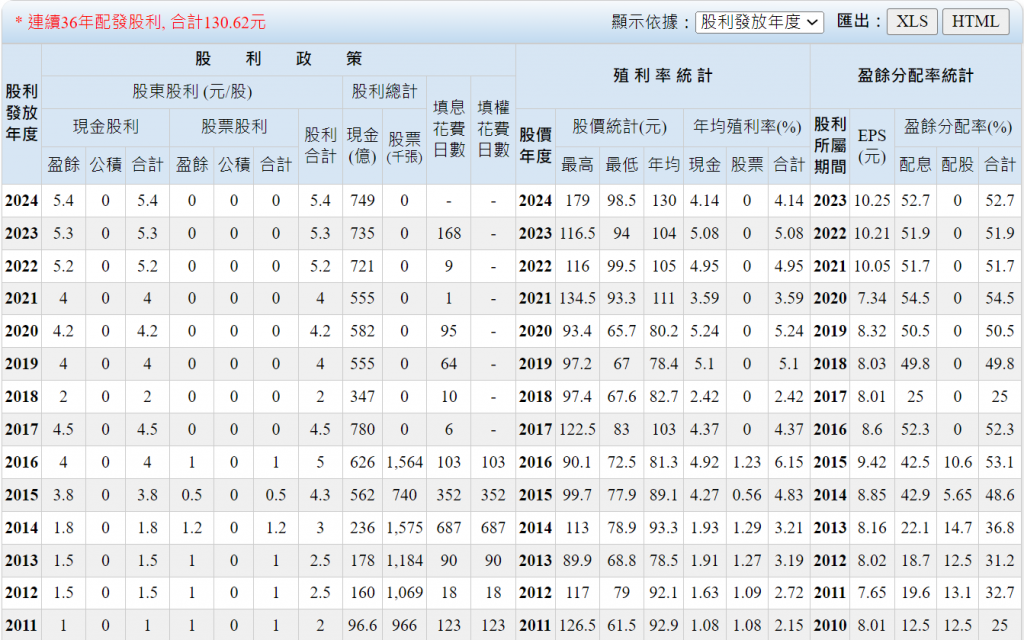Click the HTML export button
The image size is (1024, 640).
pos(975,21)
